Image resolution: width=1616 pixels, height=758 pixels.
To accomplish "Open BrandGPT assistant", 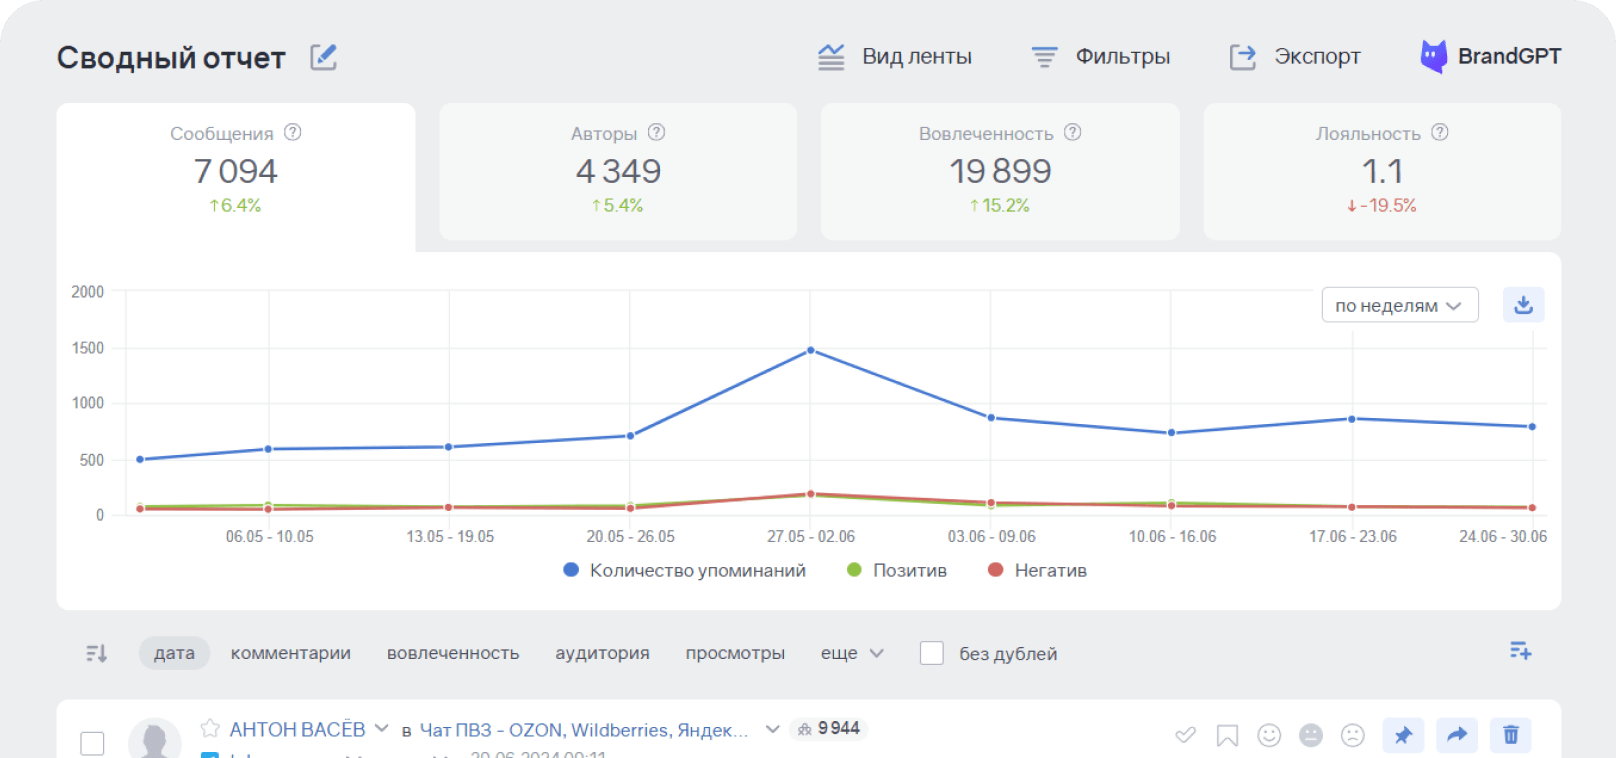I will (x=1491, y=57).
